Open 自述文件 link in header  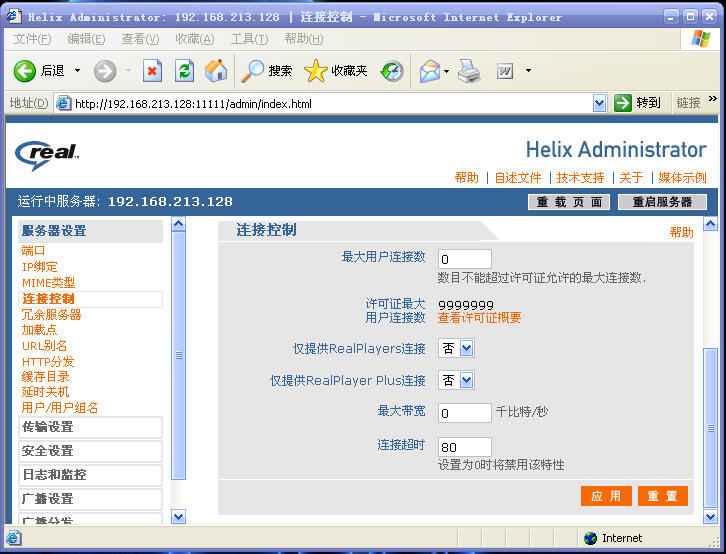point(518,178)
